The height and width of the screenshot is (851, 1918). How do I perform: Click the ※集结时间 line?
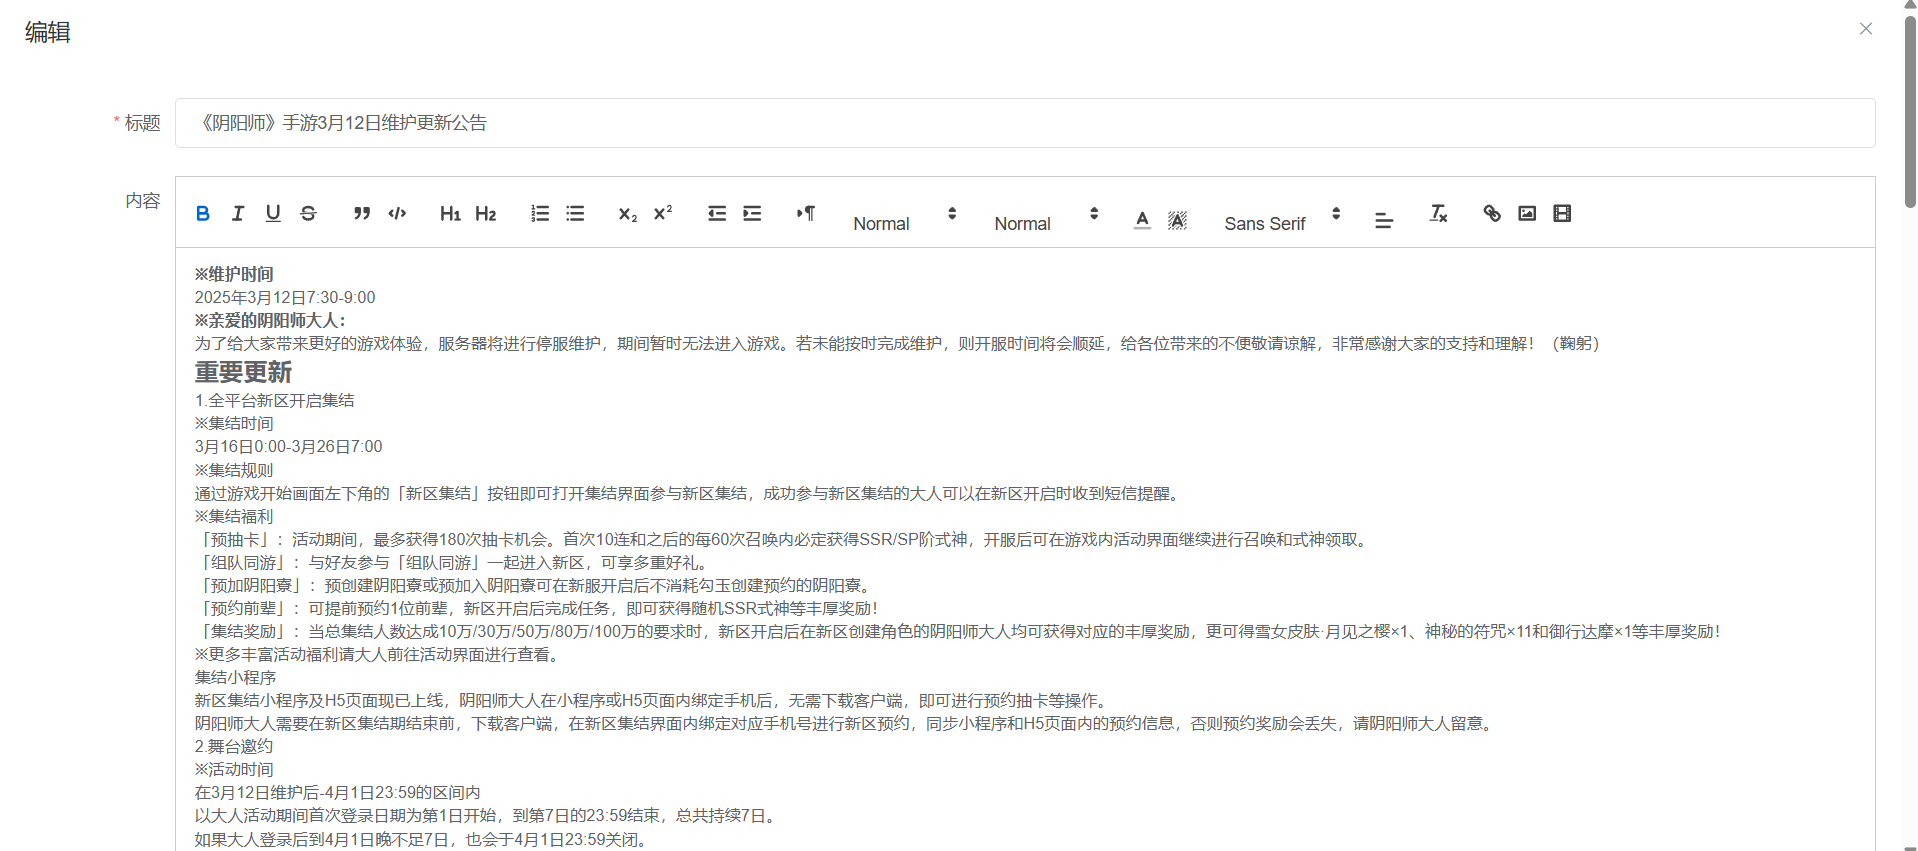point(233,423)
